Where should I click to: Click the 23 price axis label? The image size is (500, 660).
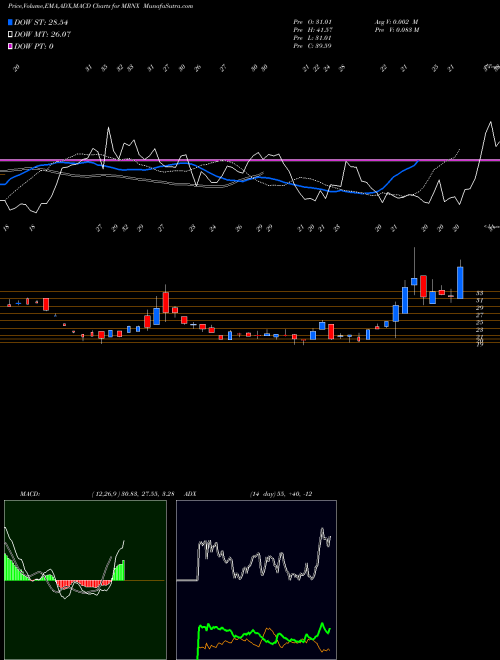[x=479, y=330]
